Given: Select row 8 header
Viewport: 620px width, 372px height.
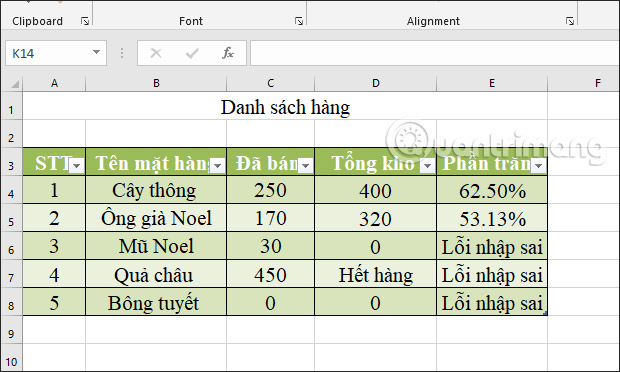Looking at the screenshot, I should (x=11, y=302).
